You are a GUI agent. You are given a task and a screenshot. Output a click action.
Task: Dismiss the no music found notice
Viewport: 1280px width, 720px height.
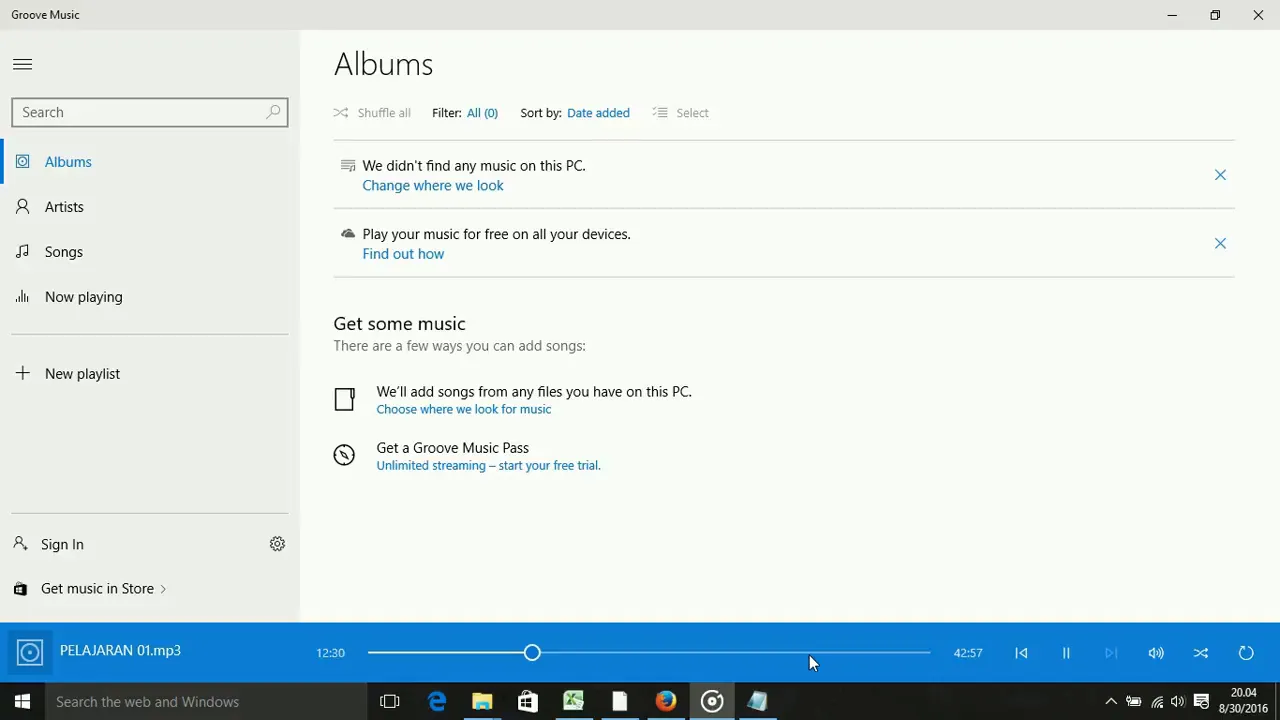pyautogui.click(x=1220, y=175)
